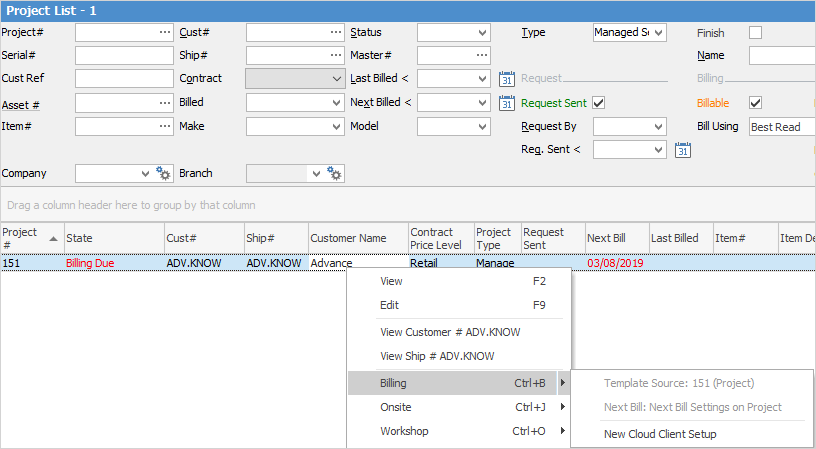Expand the Request By dropdown
The height and width of the screenshot is (449, 816).
click(658, 127)
